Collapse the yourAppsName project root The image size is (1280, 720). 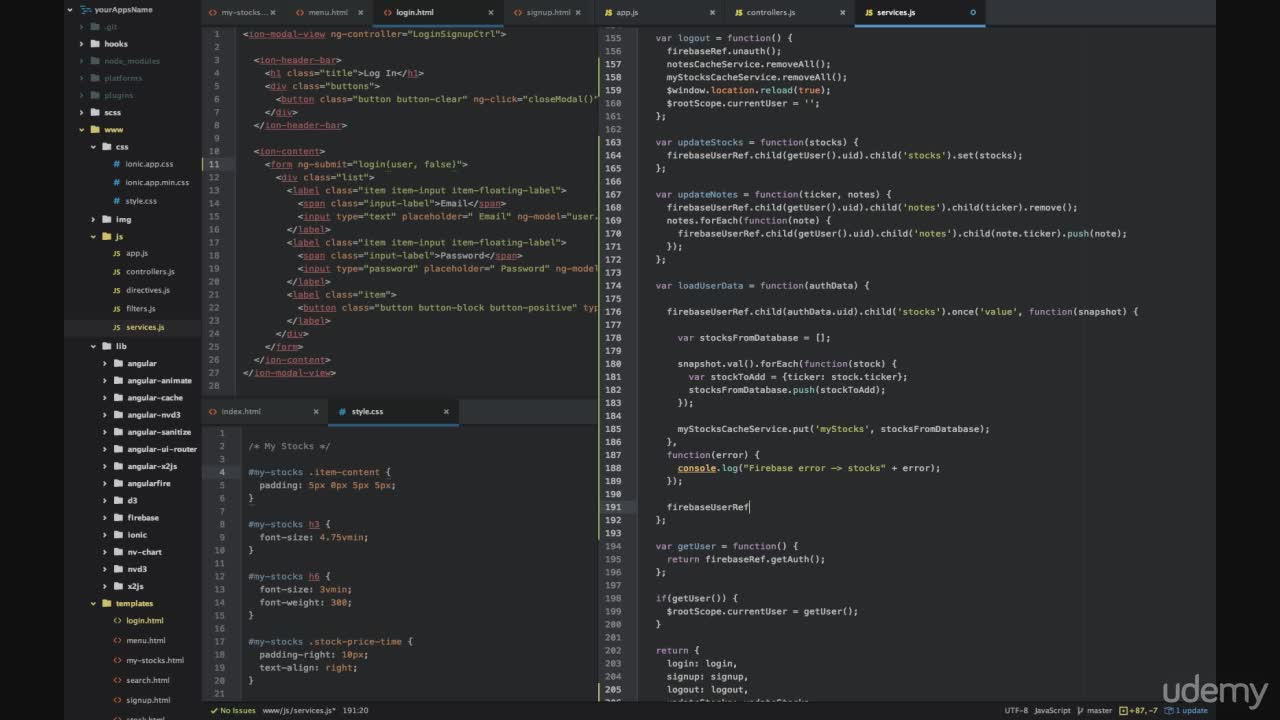(x=70, y=9)
